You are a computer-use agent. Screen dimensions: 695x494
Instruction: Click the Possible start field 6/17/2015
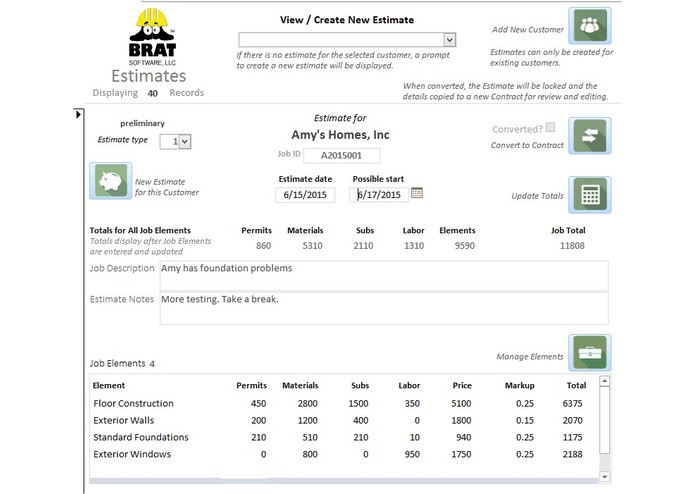[x=379, y=195]
